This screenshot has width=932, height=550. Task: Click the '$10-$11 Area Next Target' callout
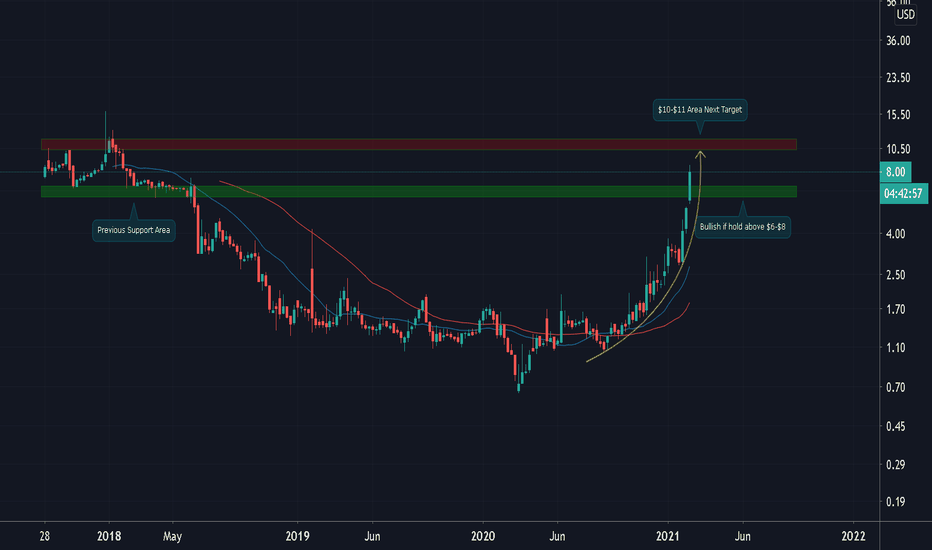point(700,110)
